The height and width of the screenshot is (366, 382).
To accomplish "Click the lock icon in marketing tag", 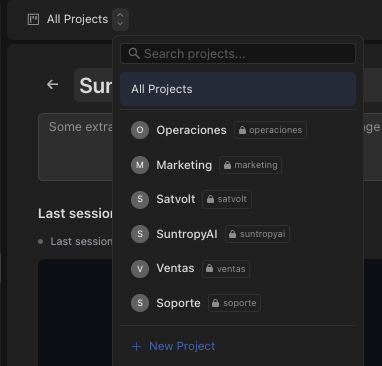I will tap(227, 165).
